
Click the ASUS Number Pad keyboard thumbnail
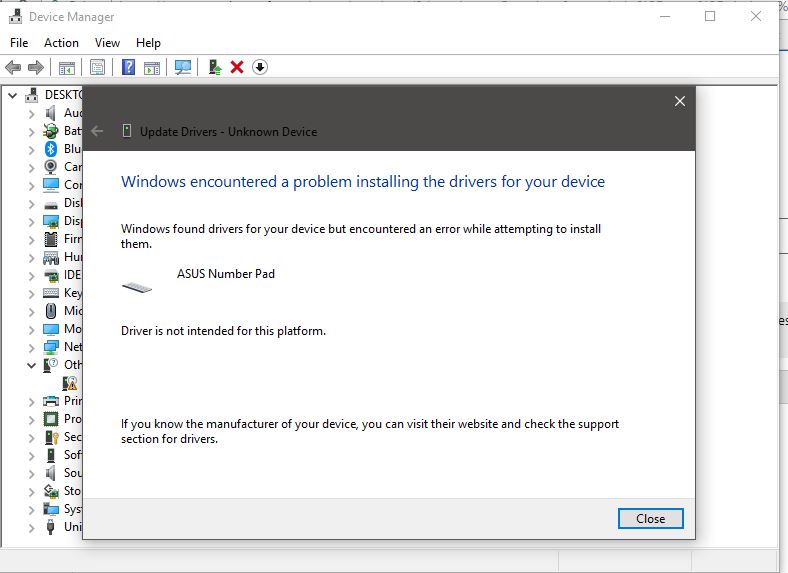[137, 288]
